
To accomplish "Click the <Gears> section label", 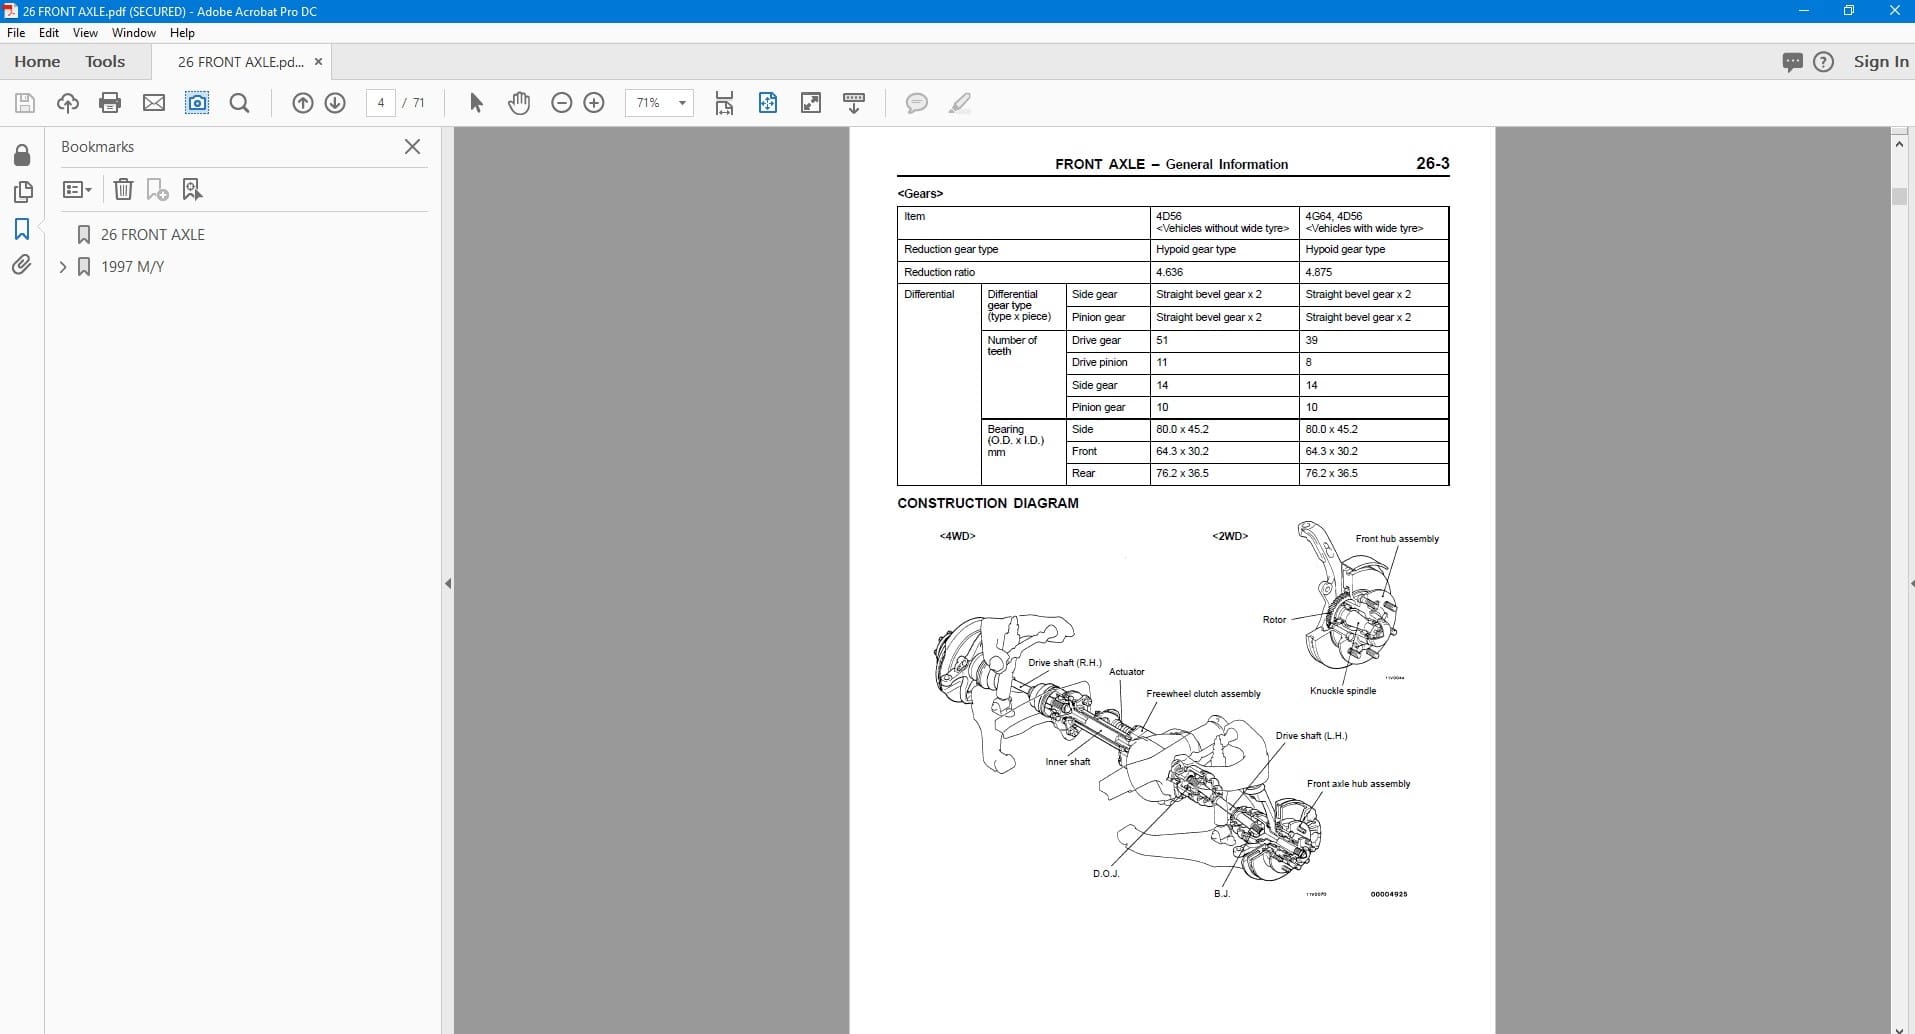I will (x=920, y=194).
